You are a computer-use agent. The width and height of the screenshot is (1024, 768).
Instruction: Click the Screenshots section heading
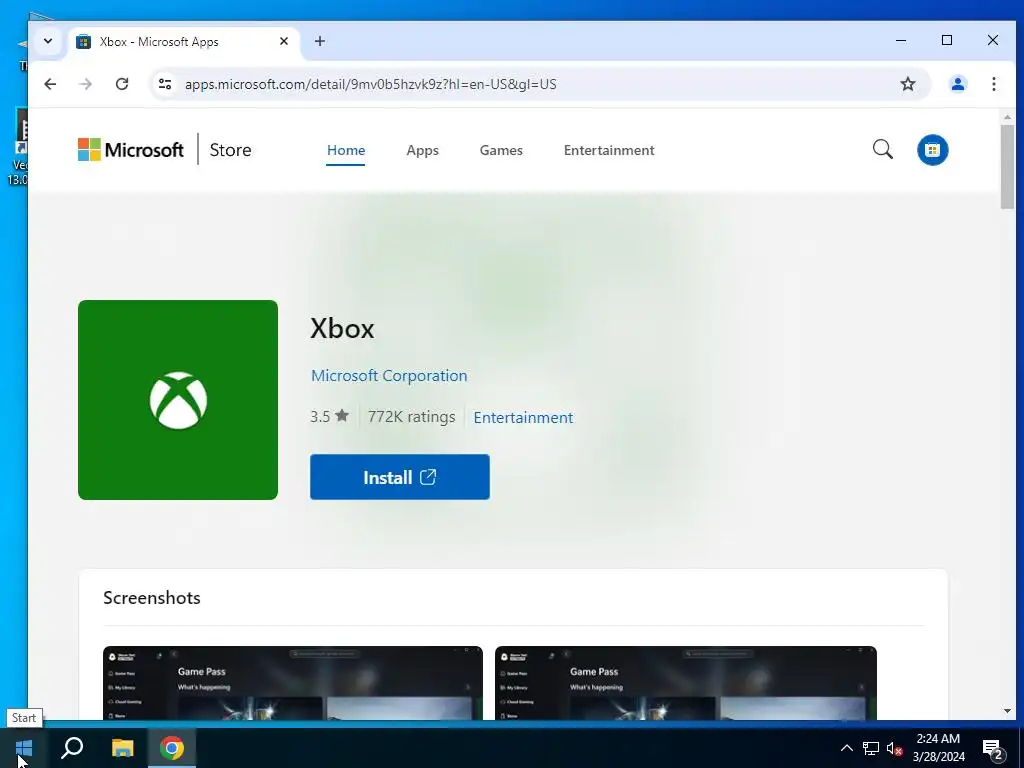coord(152,598)
